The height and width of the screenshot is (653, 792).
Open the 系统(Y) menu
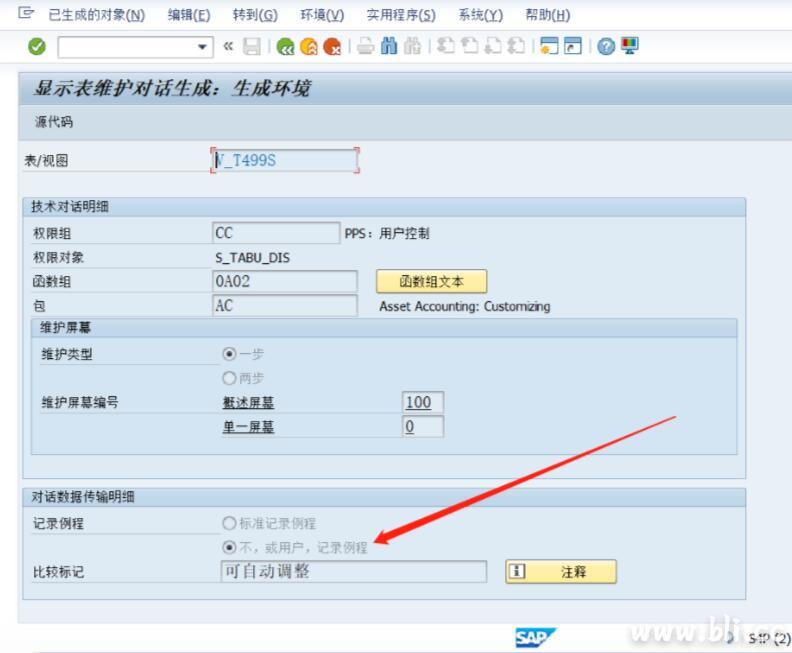(480, 15)
